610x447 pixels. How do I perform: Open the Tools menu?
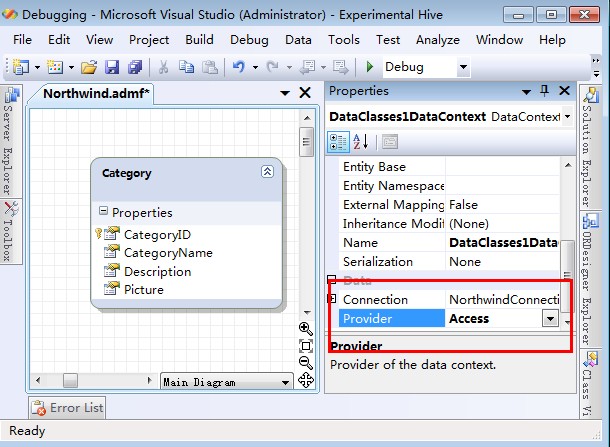(x=344, y=40)
